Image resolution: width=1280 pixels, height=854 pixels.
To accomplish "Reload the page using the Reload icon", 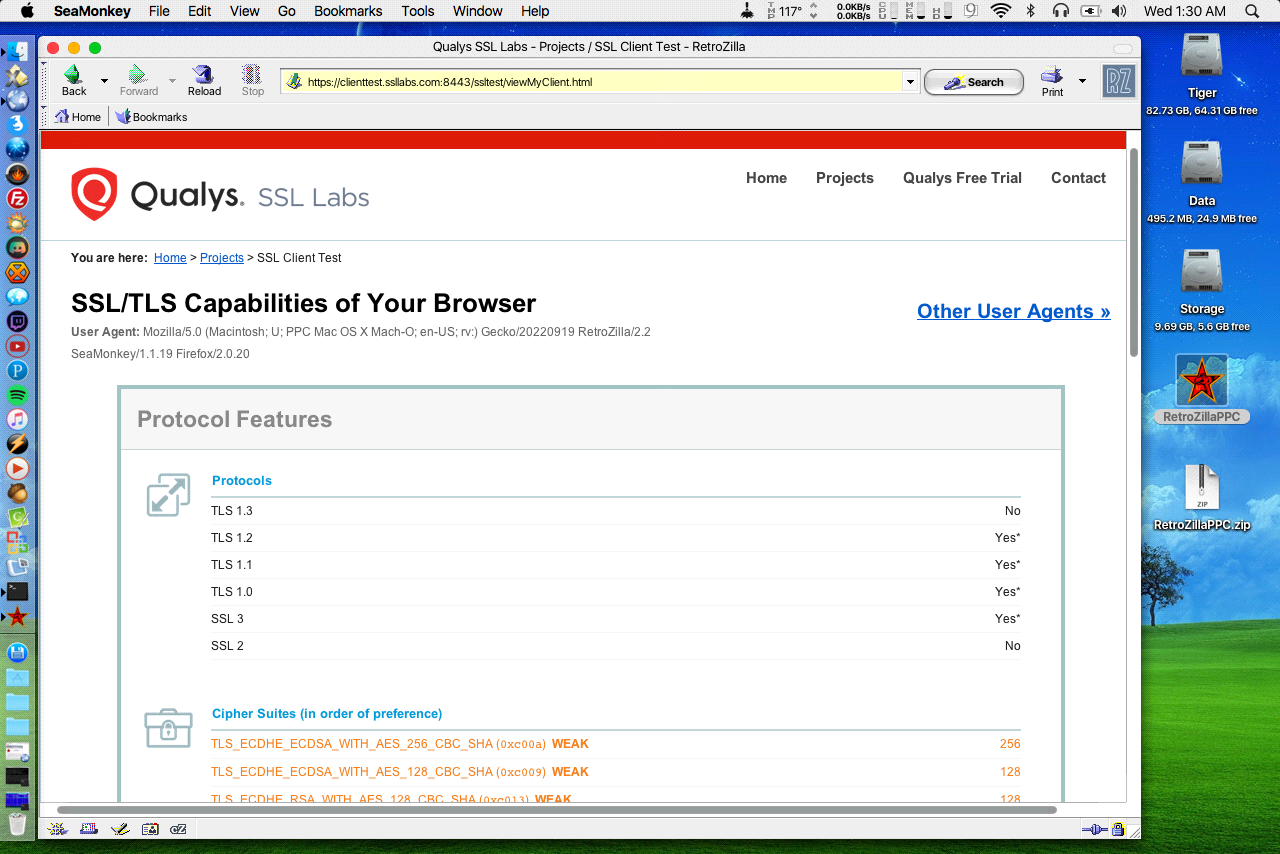I will (x=204, y=74).
